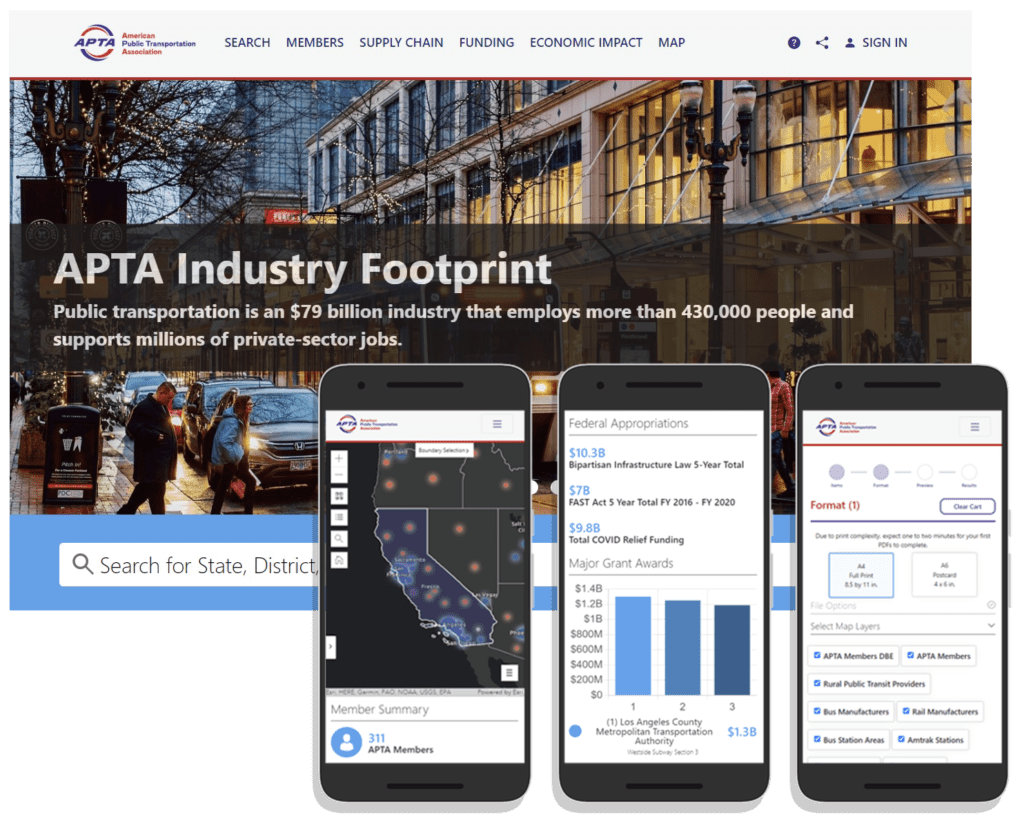This screenshot has width=1024, height=816.
Task: Click APTA logo on the format phone
Action: click(846, 427)
